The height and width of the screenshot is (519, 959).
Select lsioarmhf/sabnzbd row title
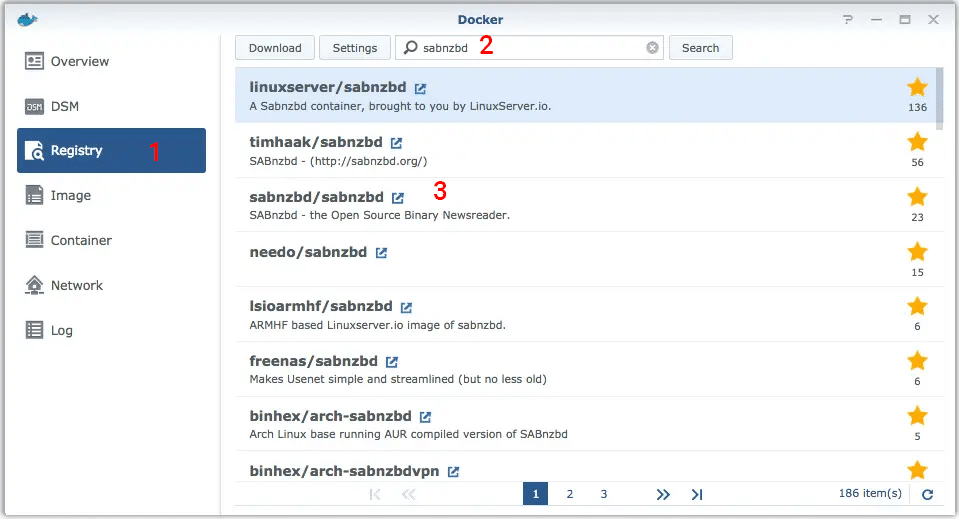pyautogui.click(x=321, y=306)
